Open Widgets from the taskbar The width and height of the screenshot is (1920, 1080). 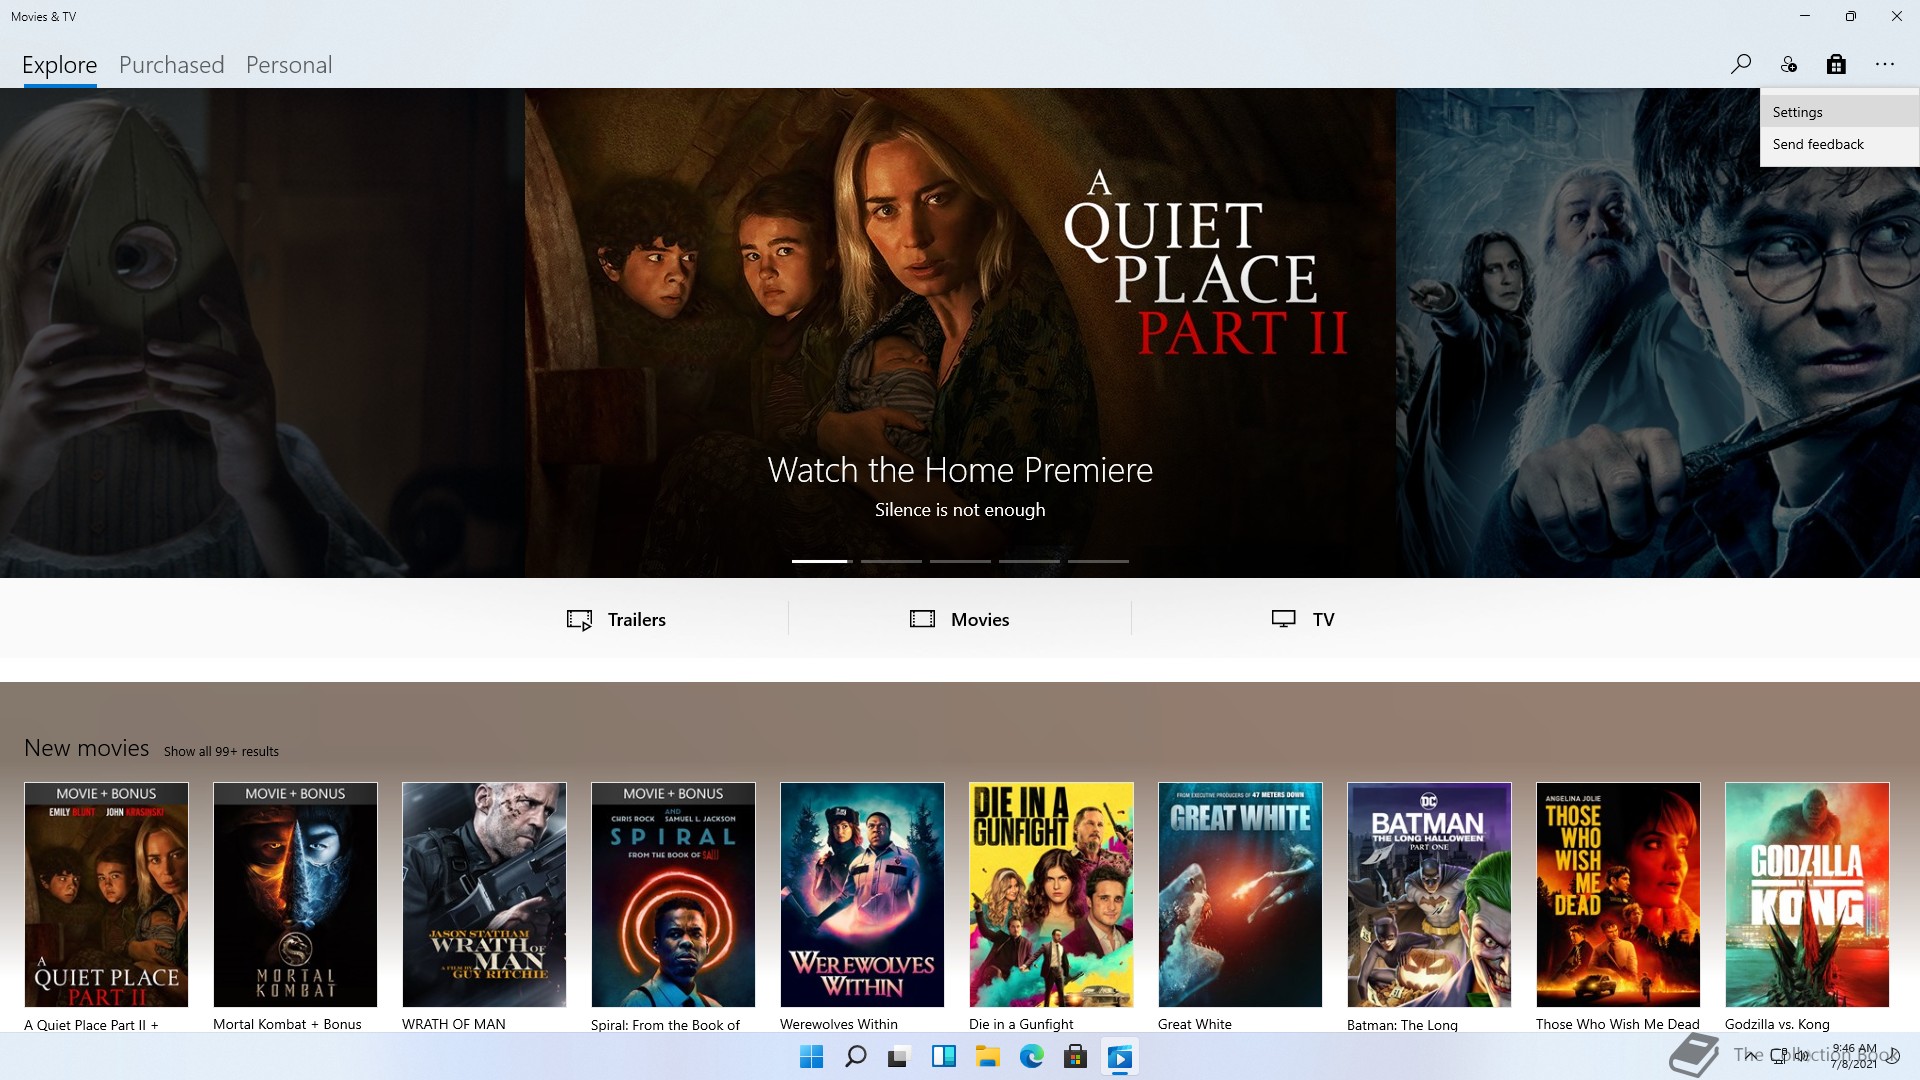(943, 1057)
